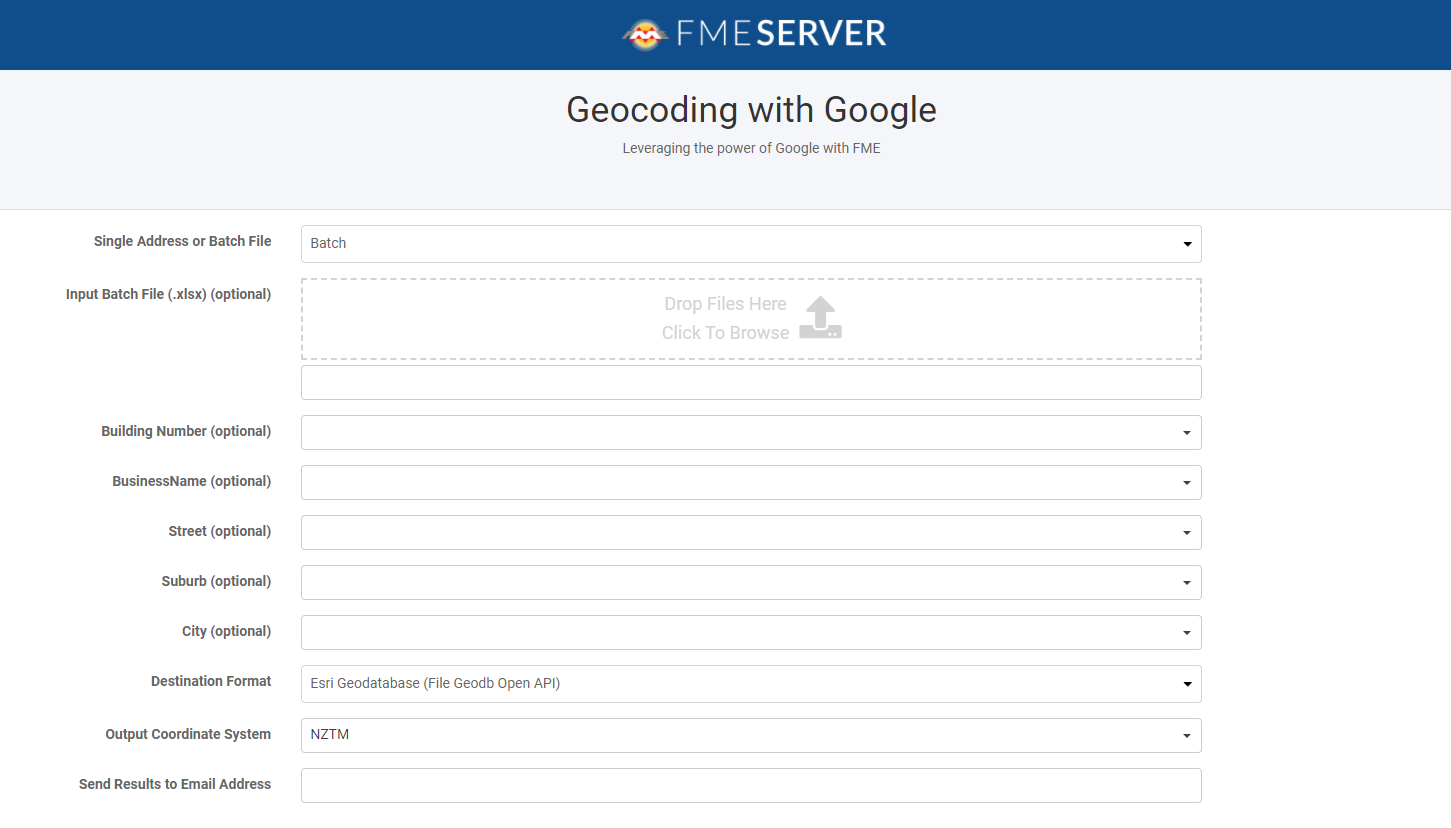Viewport: 1451px width, 828px height.
Task: Open the Street dropdown
Action: point(751,533)
